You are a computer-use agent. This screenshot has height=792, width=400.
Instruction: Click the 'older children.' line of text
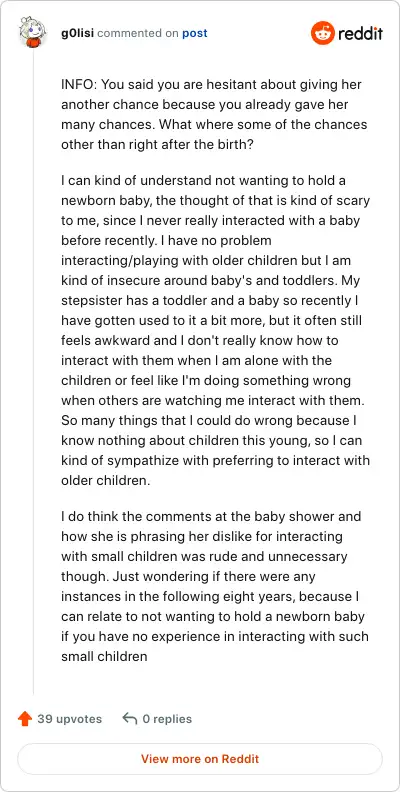(106, 480)
